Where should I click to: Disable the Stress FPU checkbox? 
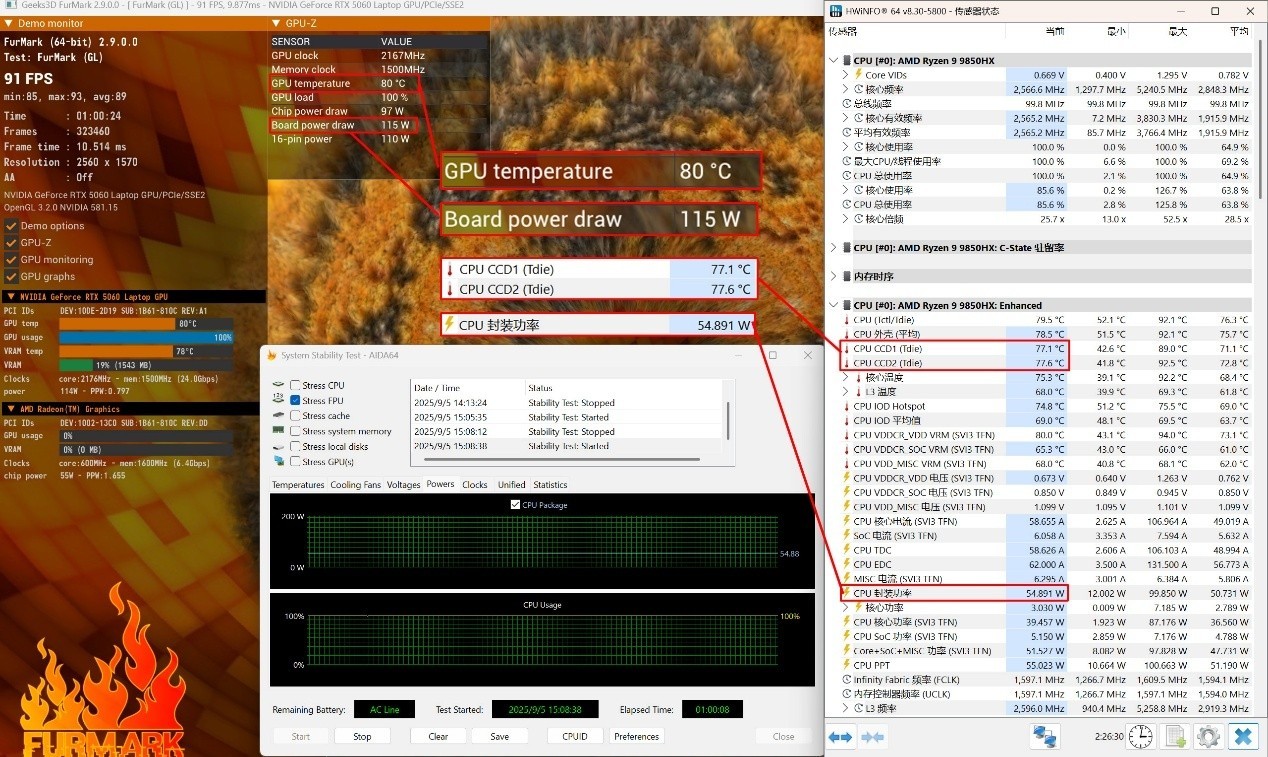[295, 401]
